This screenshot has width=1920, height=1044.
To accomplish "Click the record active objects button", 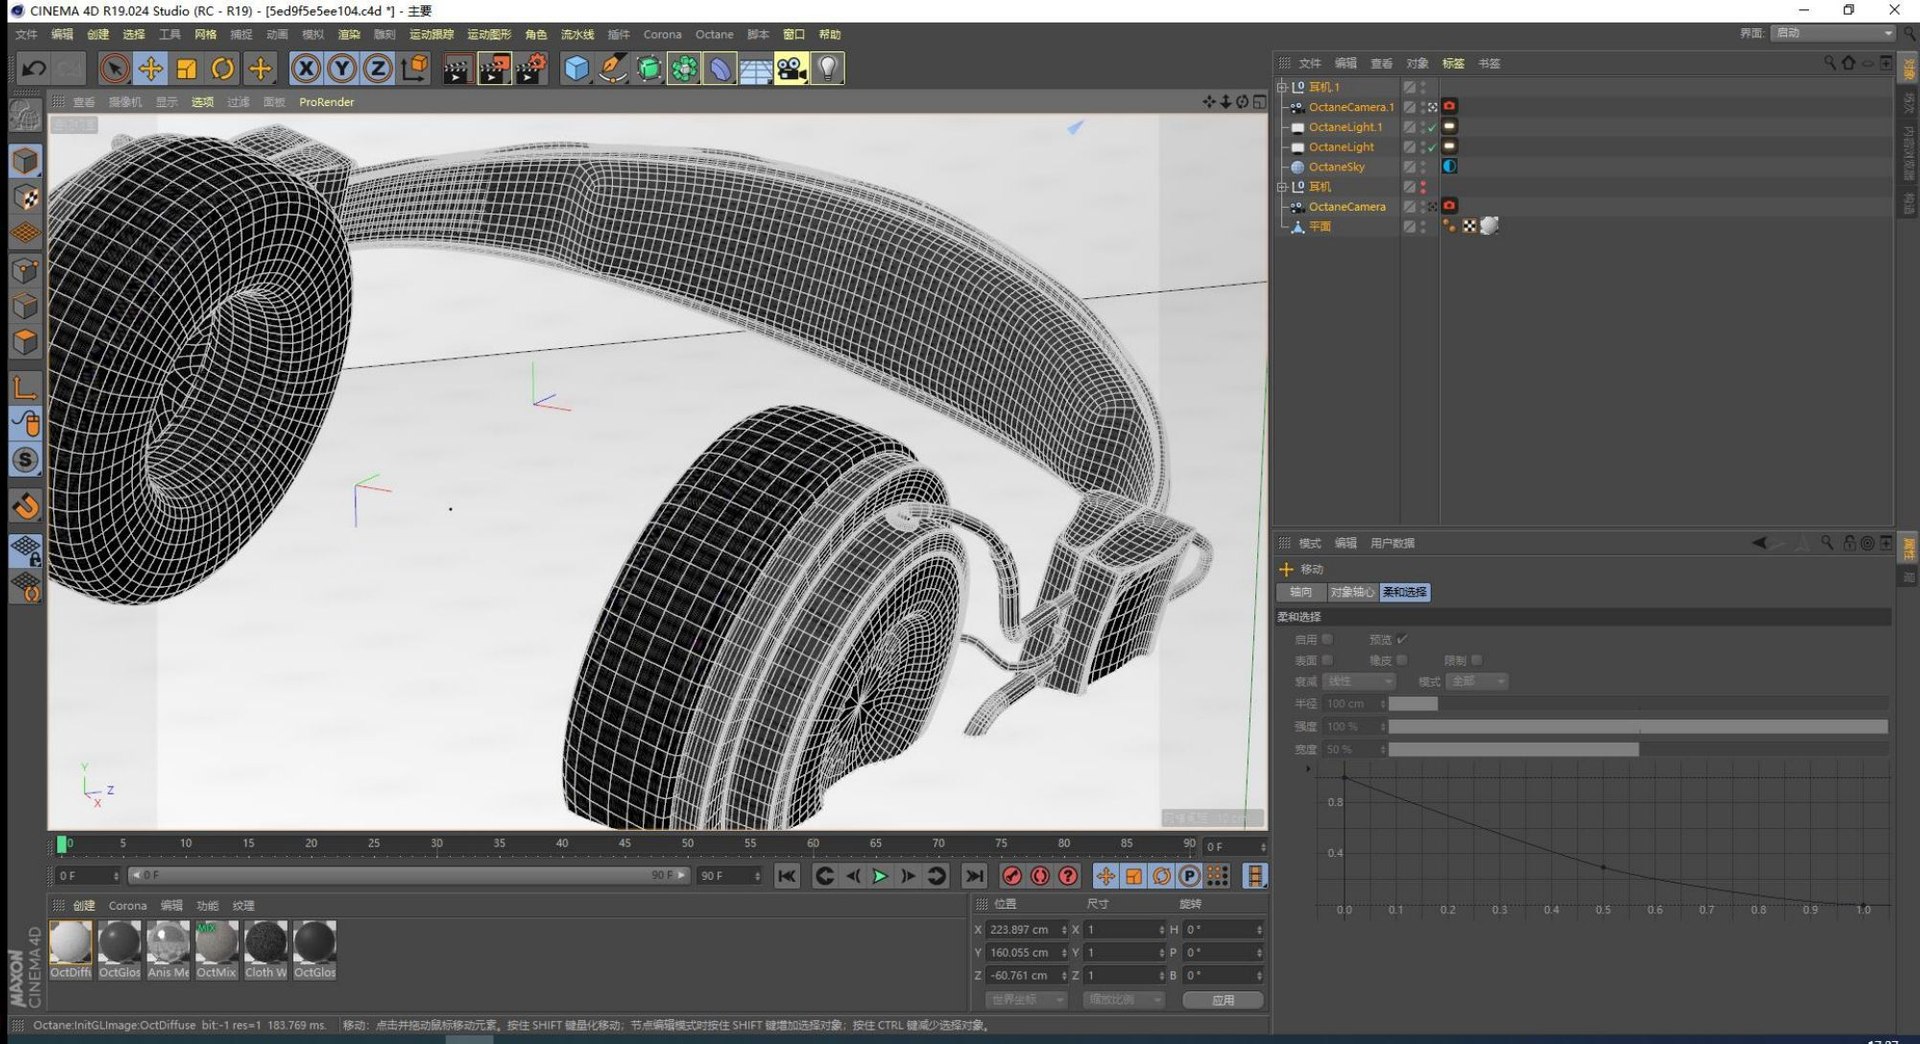I will click(x=1012, y=876).
